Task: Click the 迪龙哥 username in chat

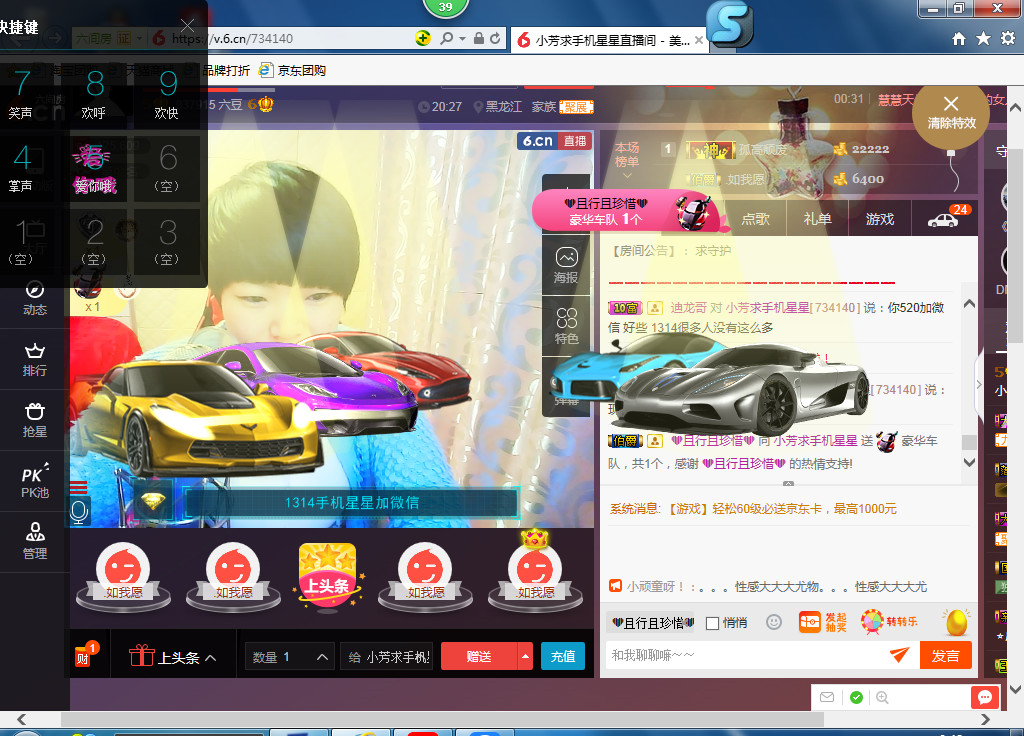Action: pyautogui.click(x=688, y=308)
